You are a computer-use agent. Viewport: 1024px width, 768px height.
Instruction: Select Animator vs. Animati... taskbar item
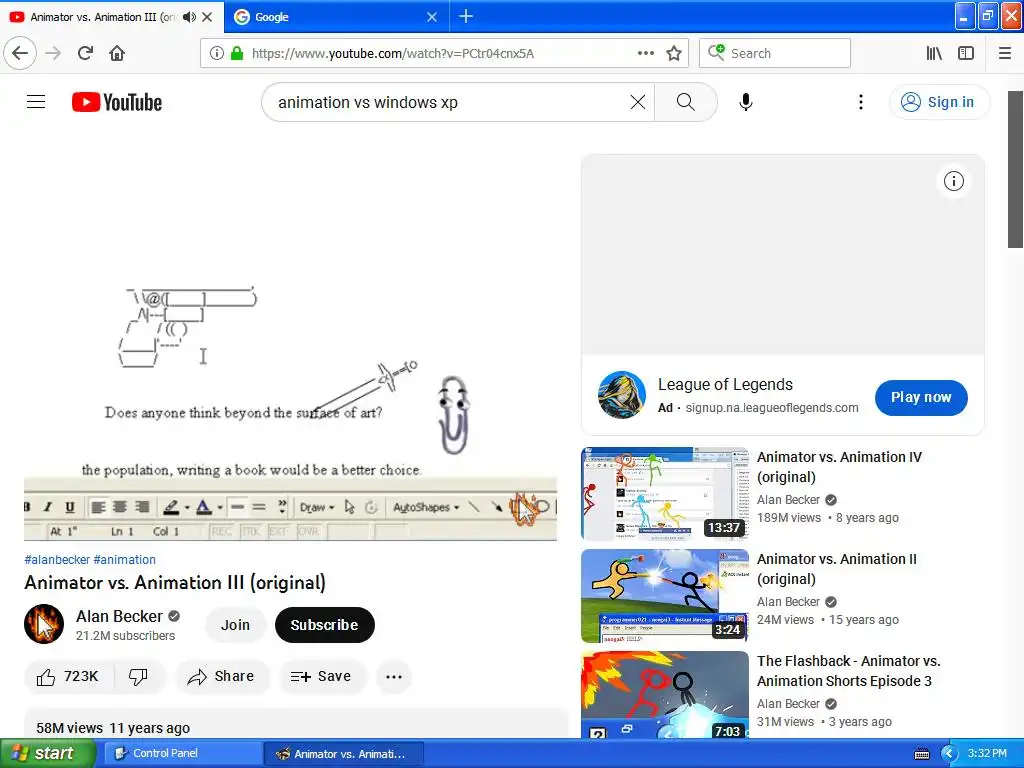point(344,754)
